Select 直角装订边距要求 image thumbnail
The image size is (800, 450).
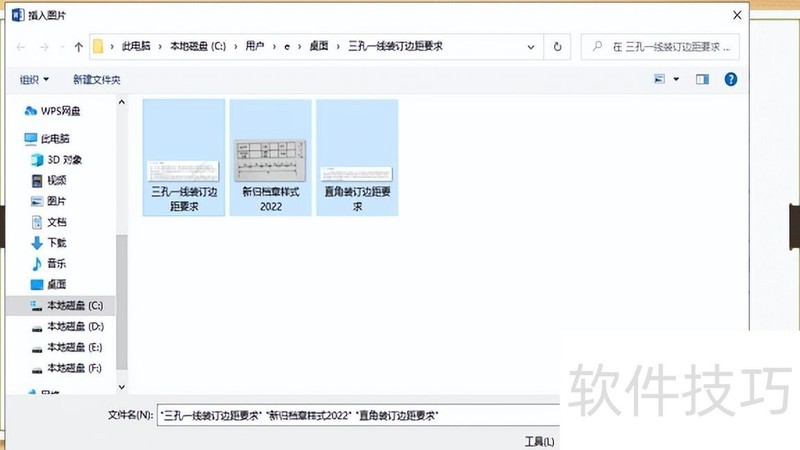[x=357, y=158]
